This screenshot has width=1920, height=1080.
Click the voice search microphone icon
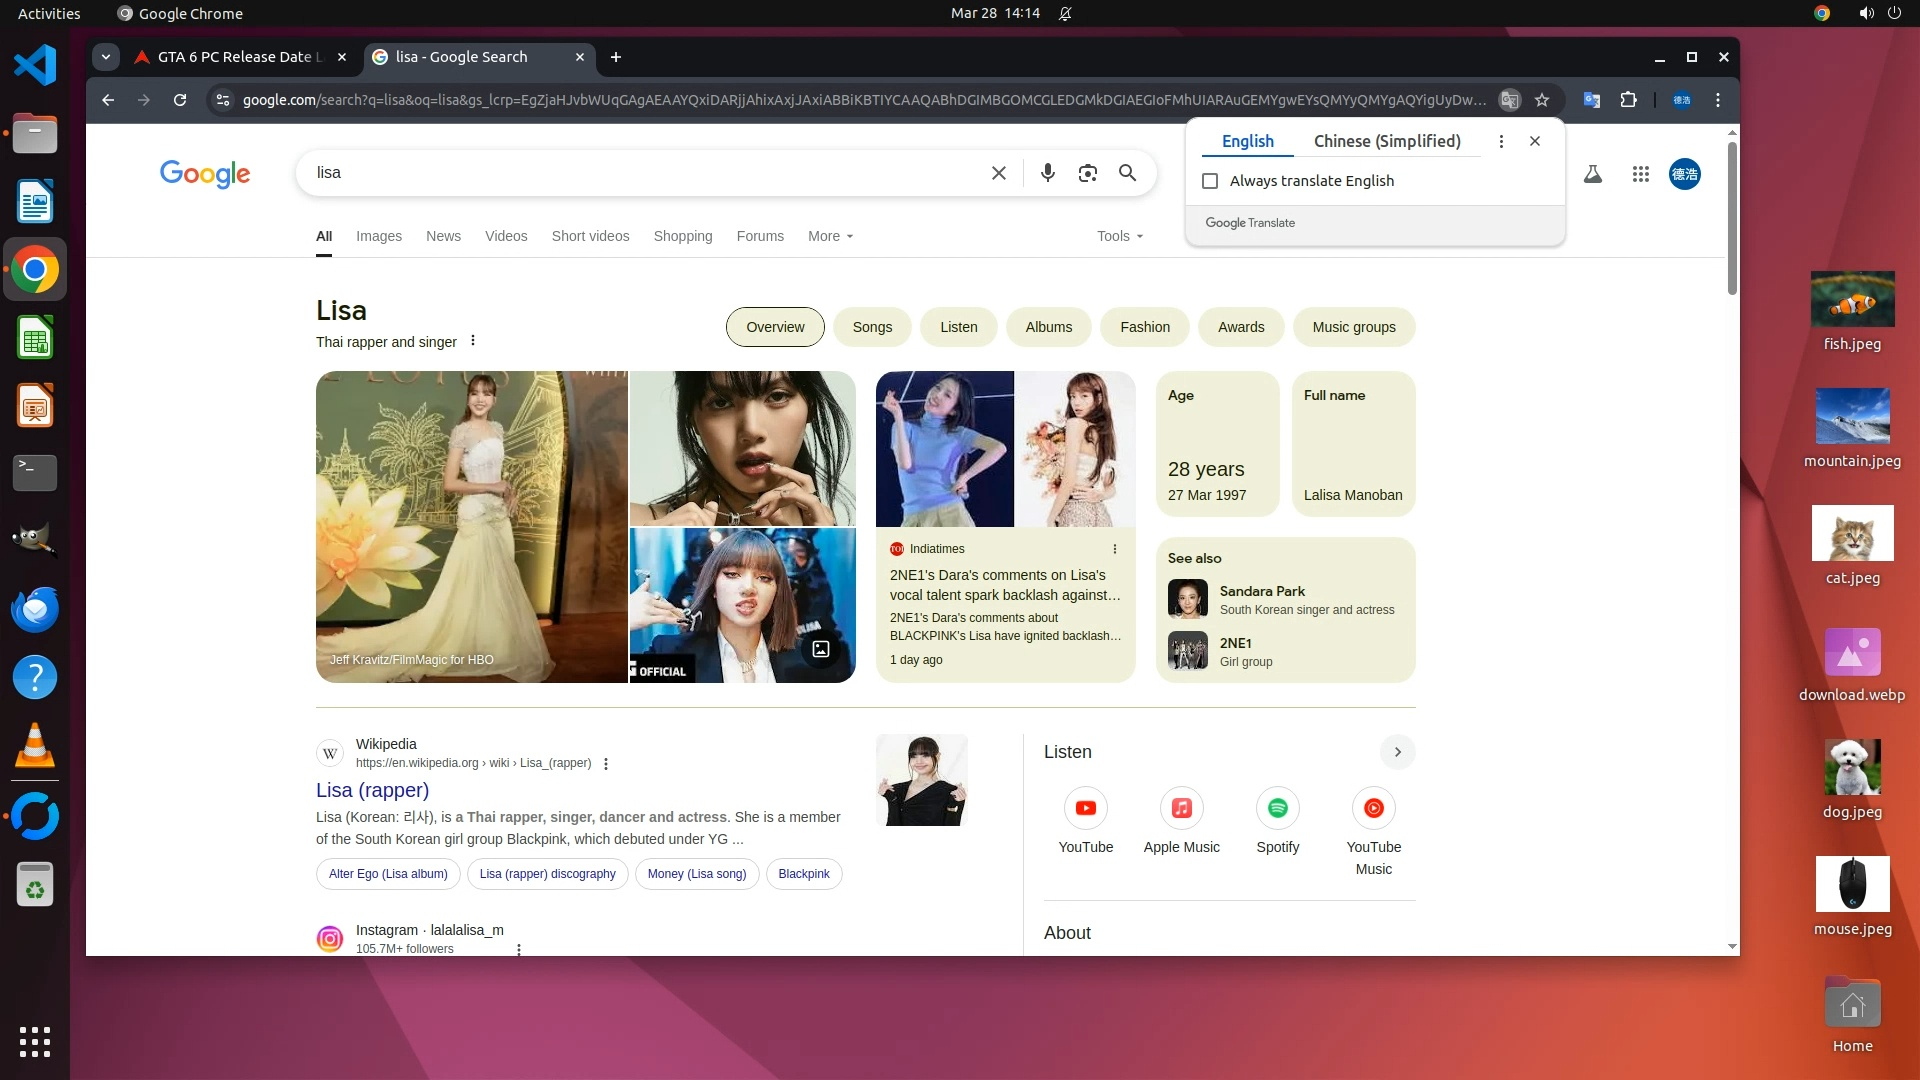[x=1047, y=173]
